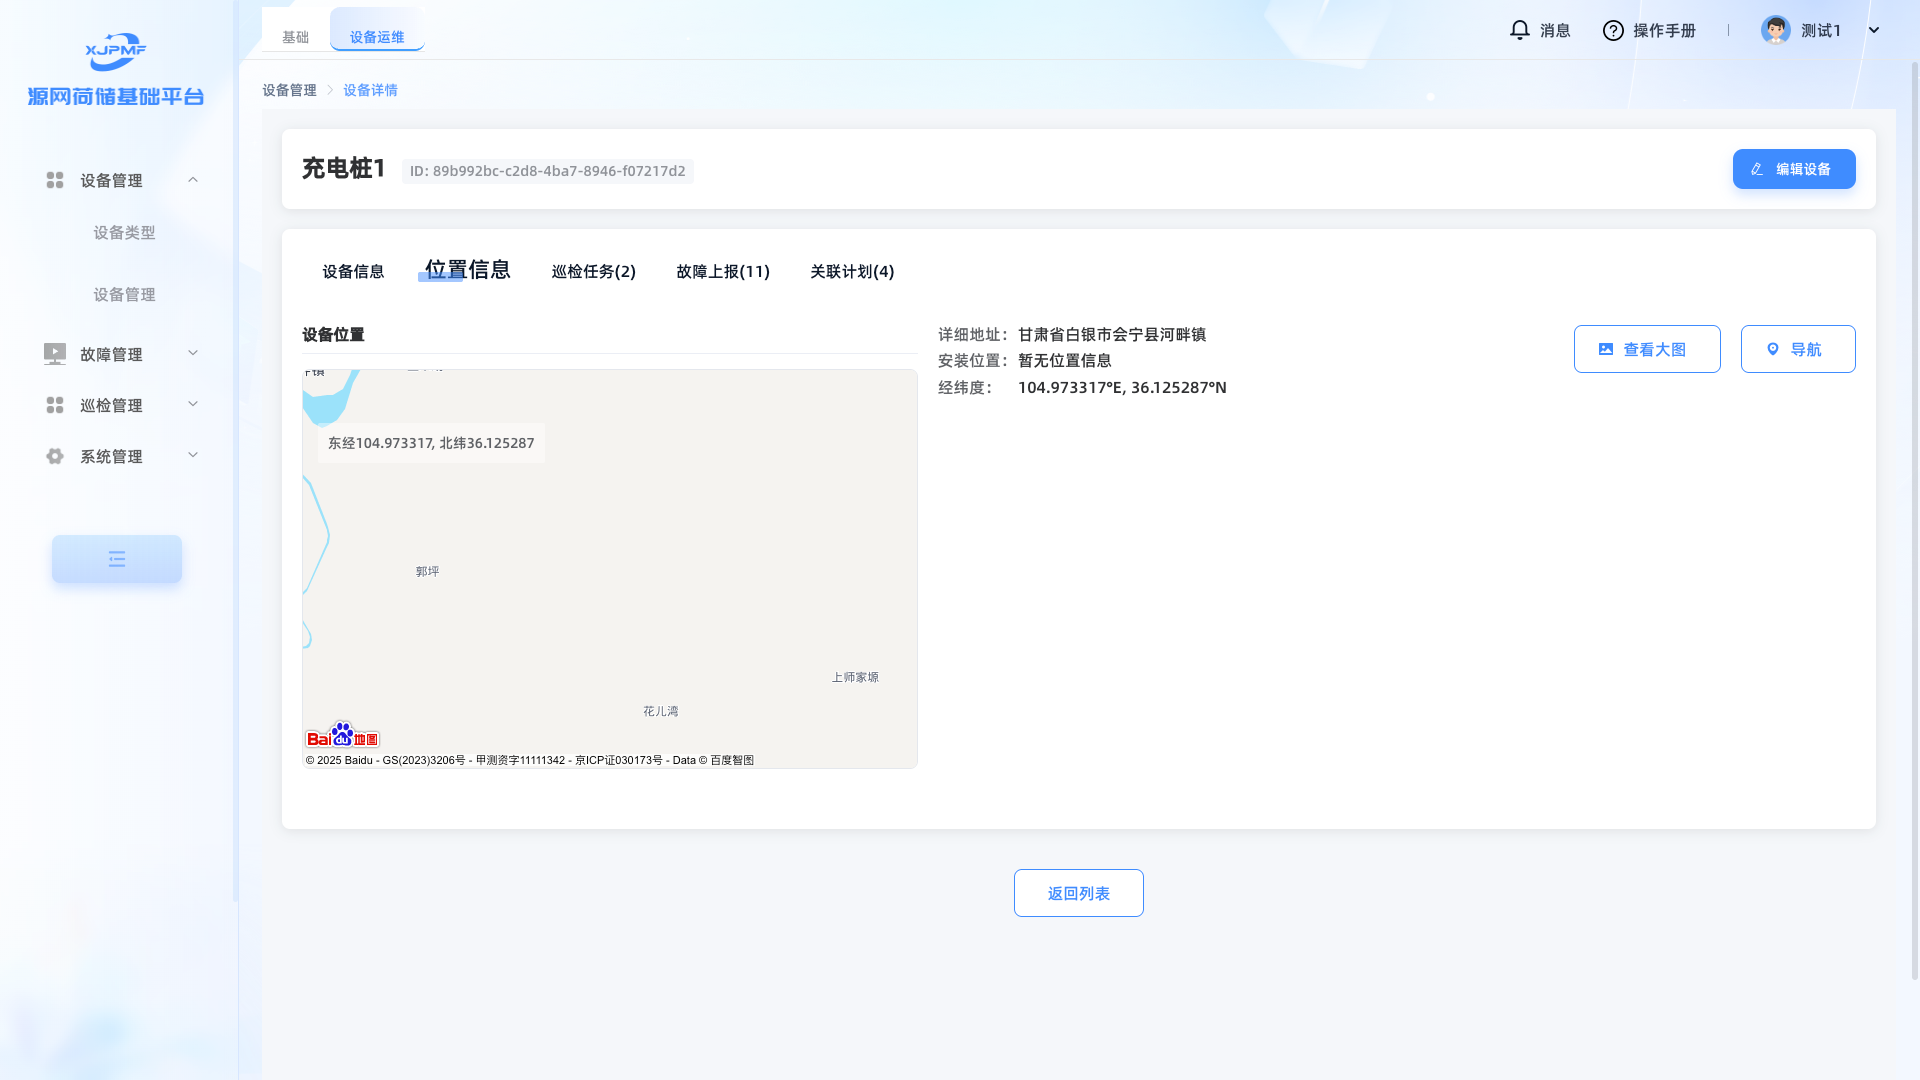The height and width of the screenshot is (1080, 1920).
Task: Click the 测试1 user avatar
Action: tap(1775, 30)
